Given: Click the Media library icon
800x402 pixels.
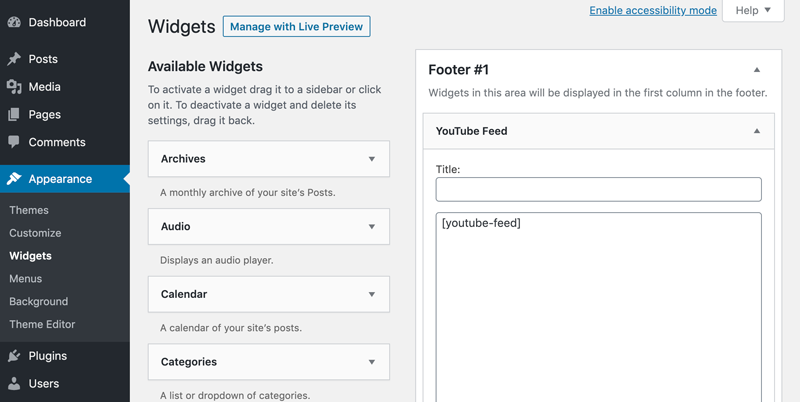Looking at the screenshot, I should pos(14,87).
